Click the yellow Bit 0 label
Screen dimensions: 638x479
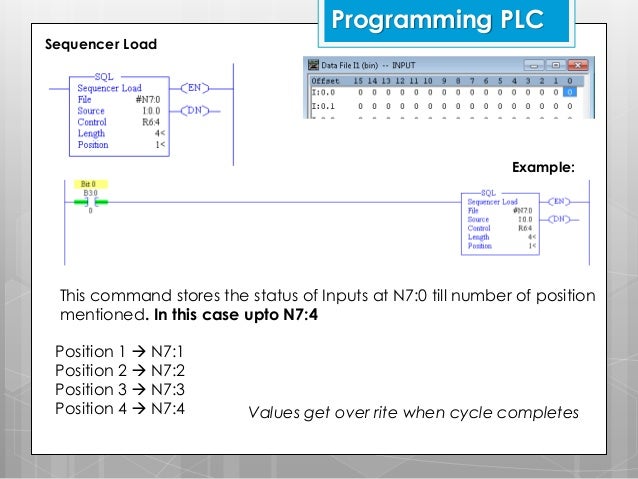[x=91, y=184]
